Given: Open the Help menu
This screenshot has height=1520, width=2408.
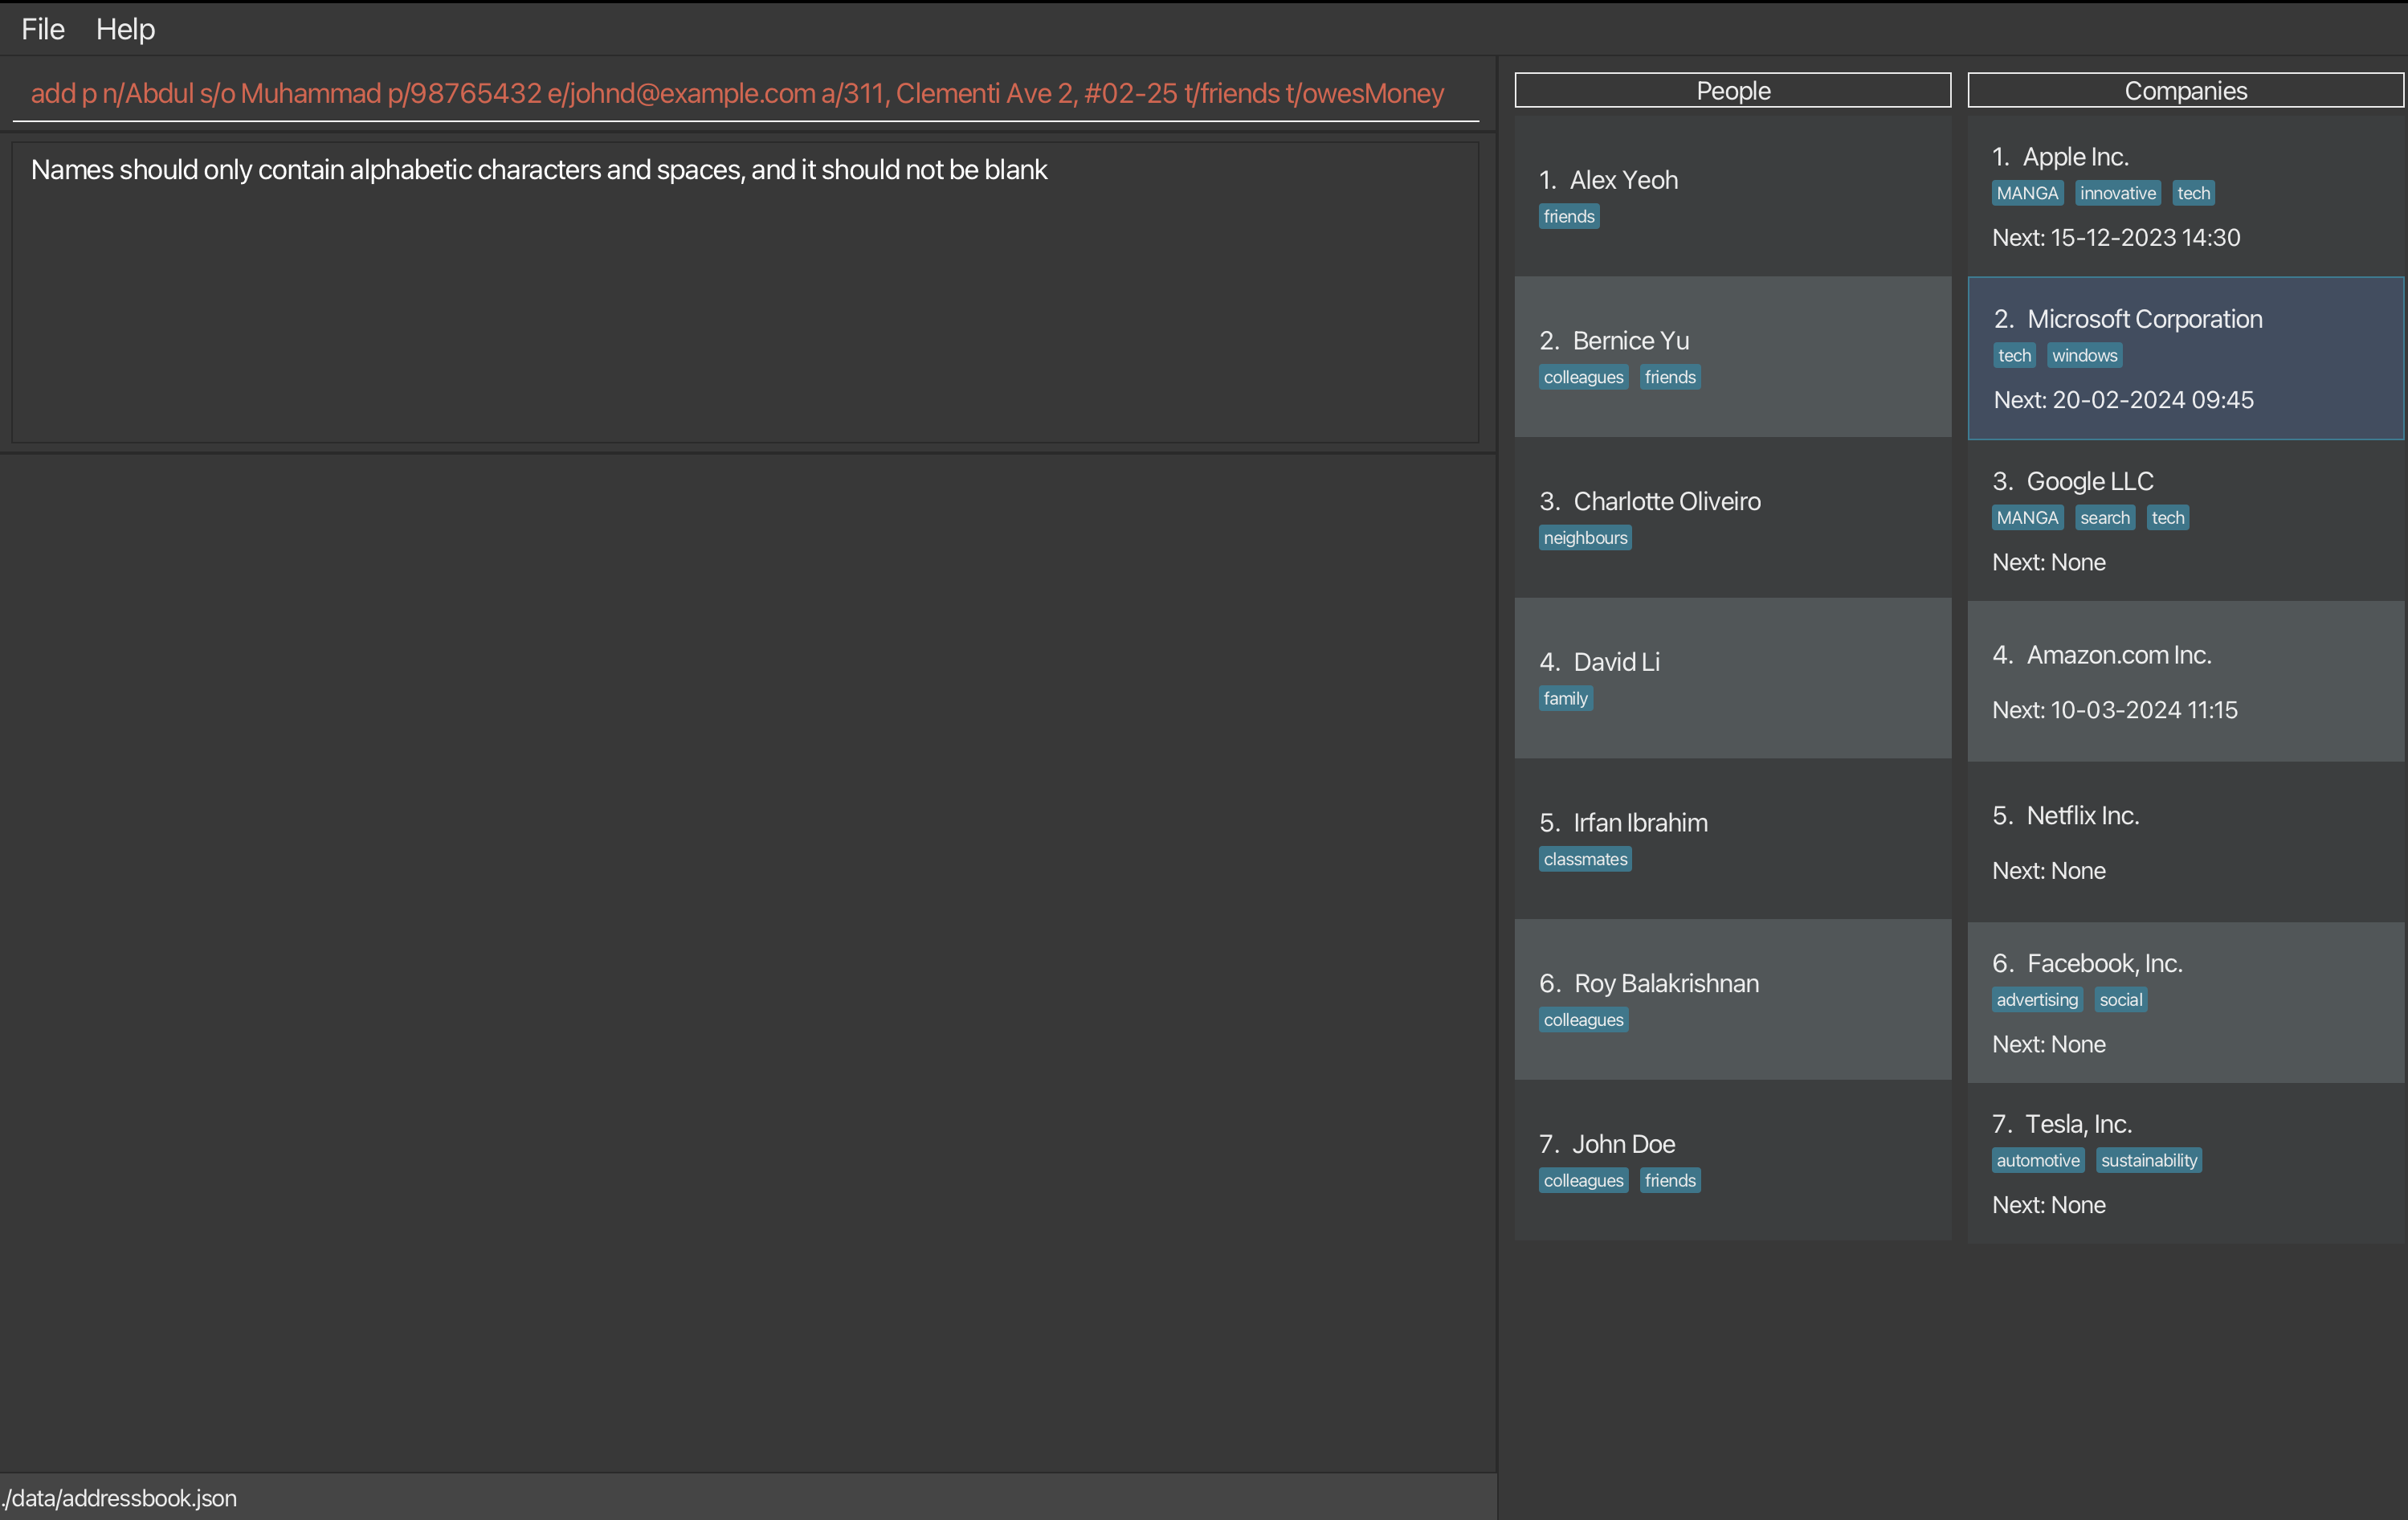Looking at the screenshot, I should (x=125, y=29).
